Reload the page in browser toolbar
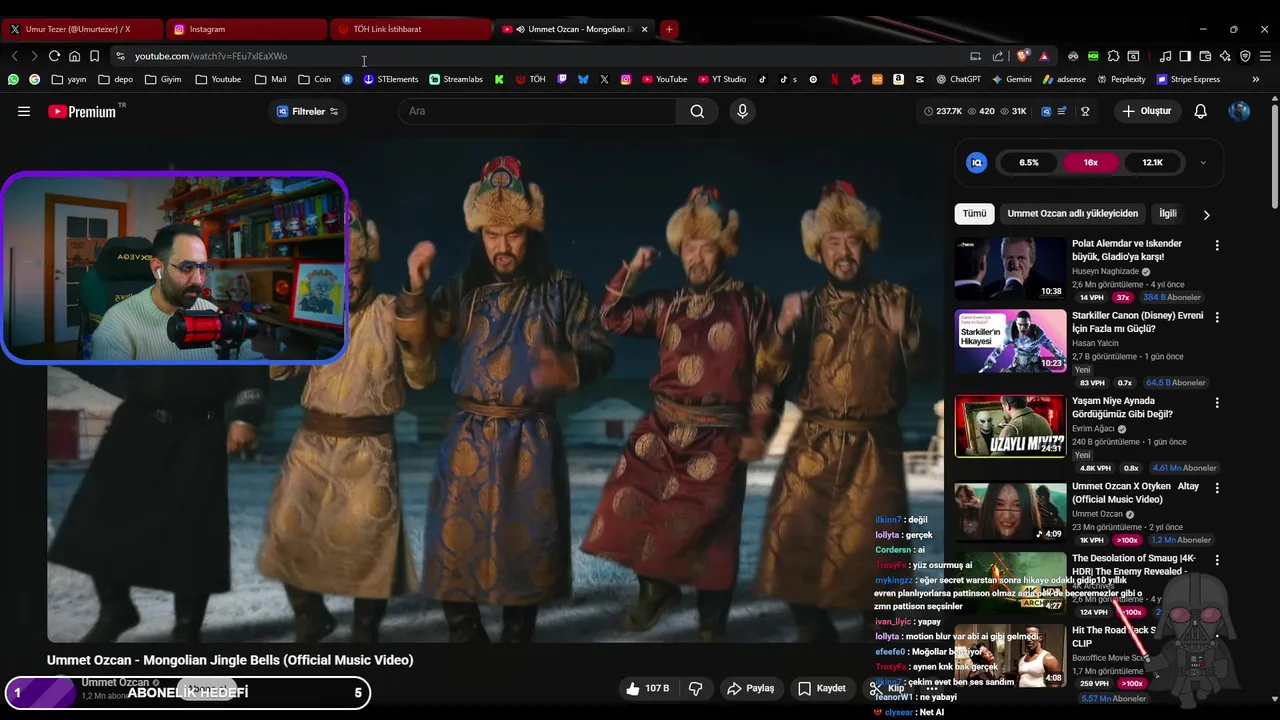The image size is (1280, 720). coord(54,56)
